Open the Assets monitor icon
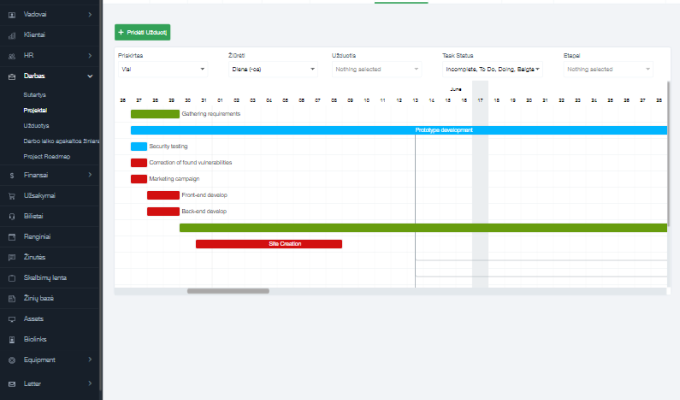This screenshot has height=400, width=680. (12, 318)
